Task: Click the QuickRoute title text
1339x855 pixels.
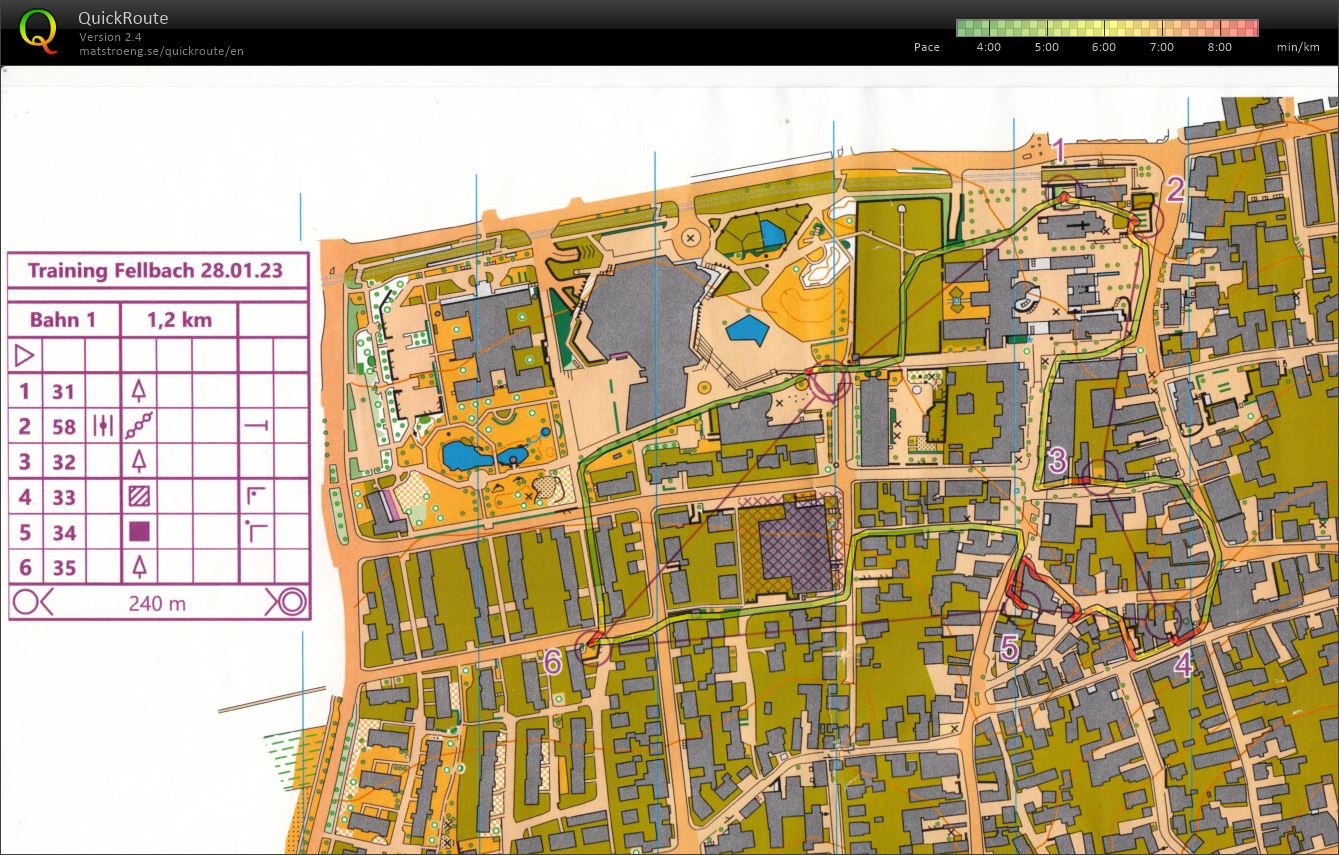Action: point(123,18)
